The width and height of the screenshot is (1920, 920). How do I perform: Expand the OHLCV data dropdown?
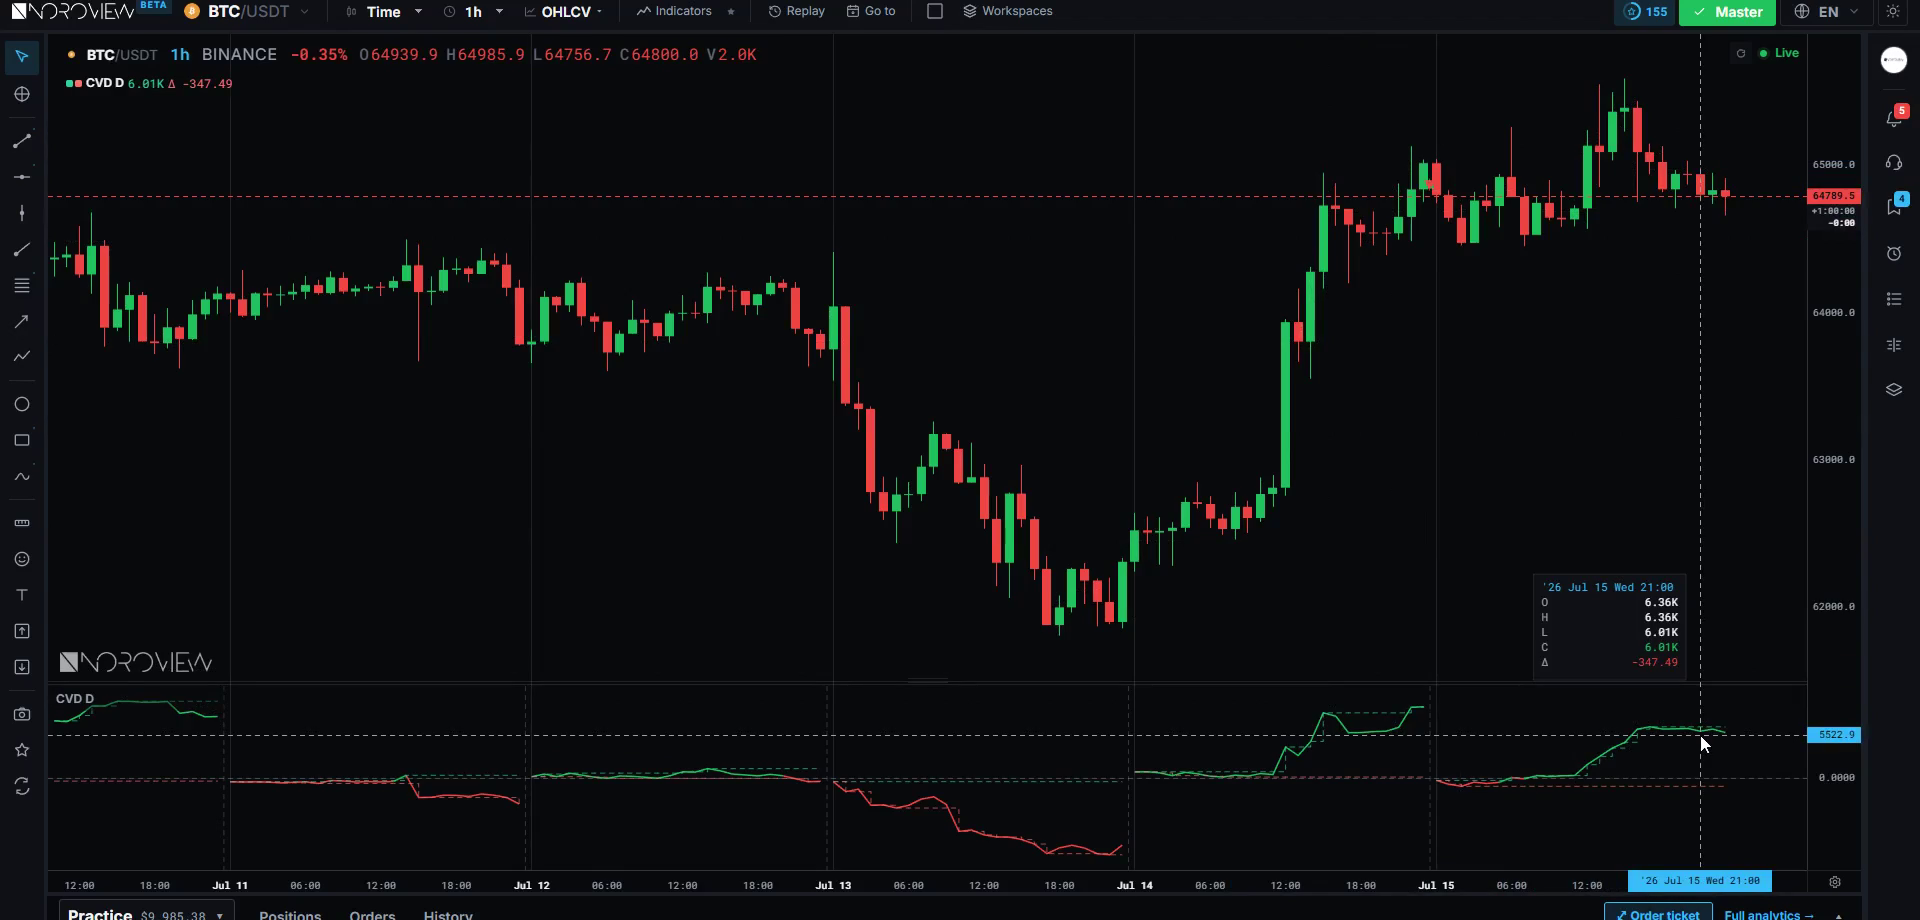click(564, 12)
